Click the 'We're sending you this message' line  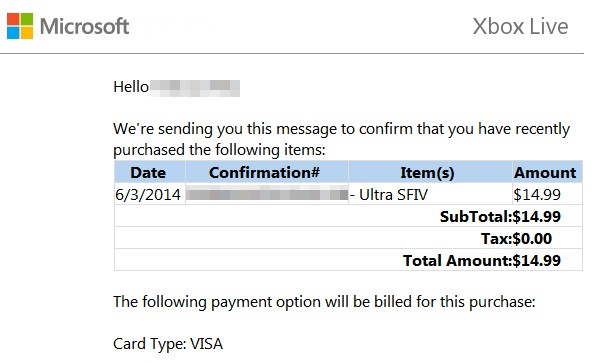tap(342, 129)
